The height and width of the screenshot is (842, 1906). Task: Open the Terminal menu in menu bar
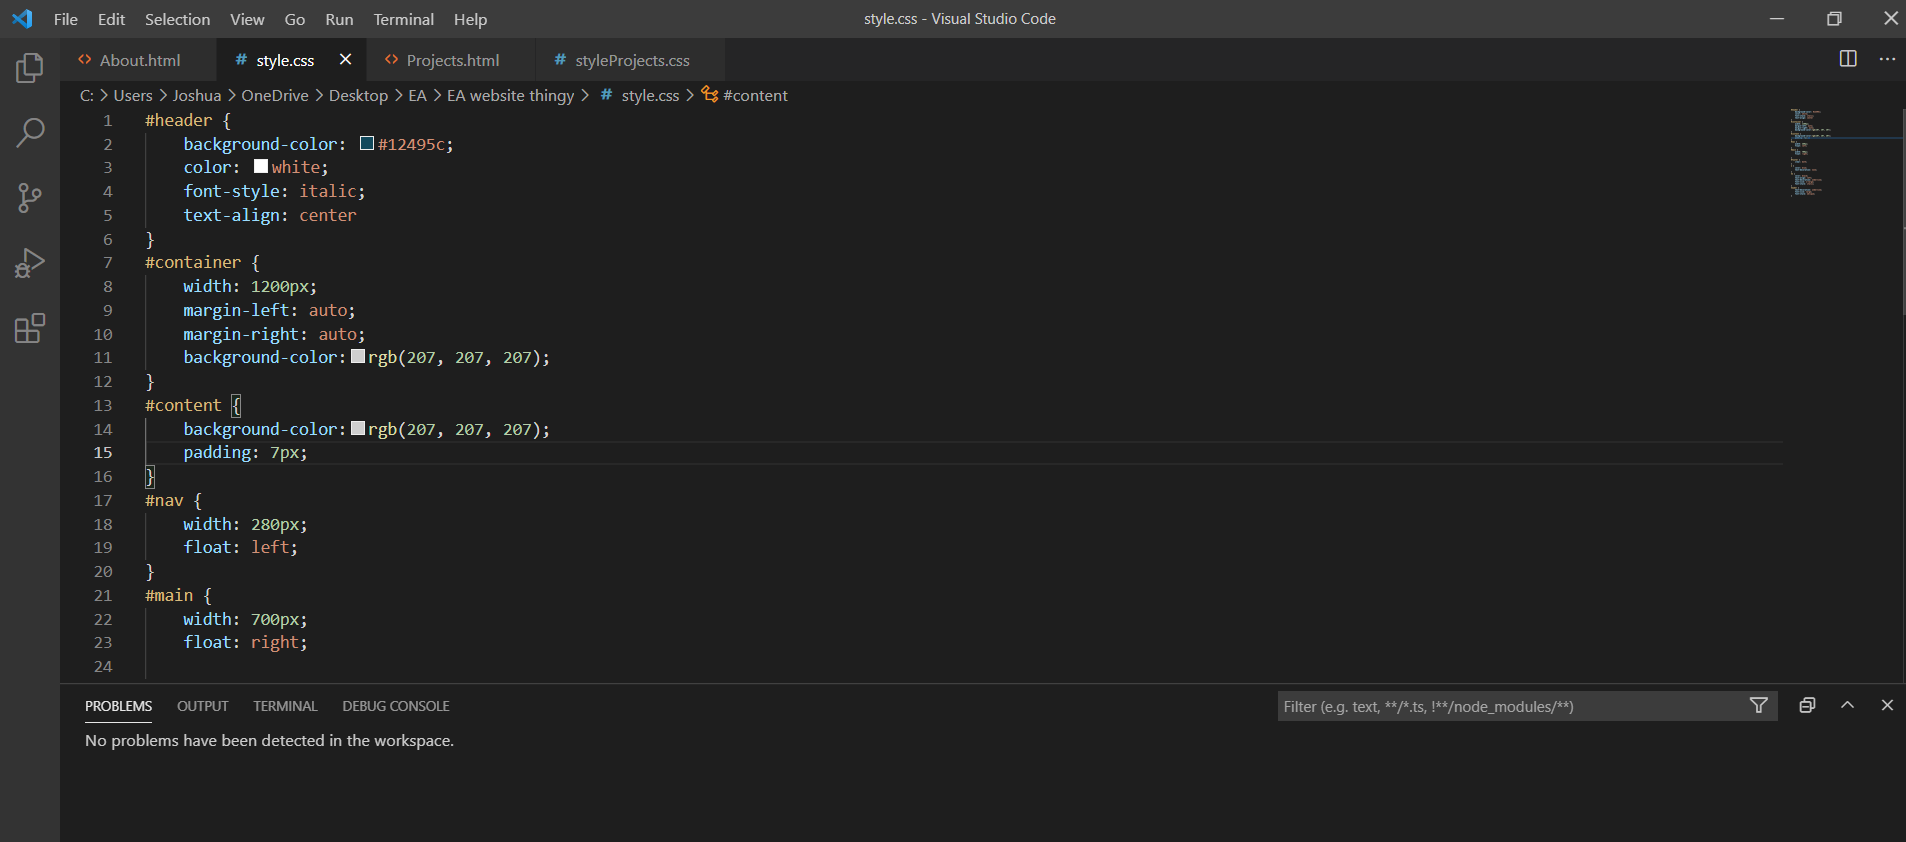403,19
